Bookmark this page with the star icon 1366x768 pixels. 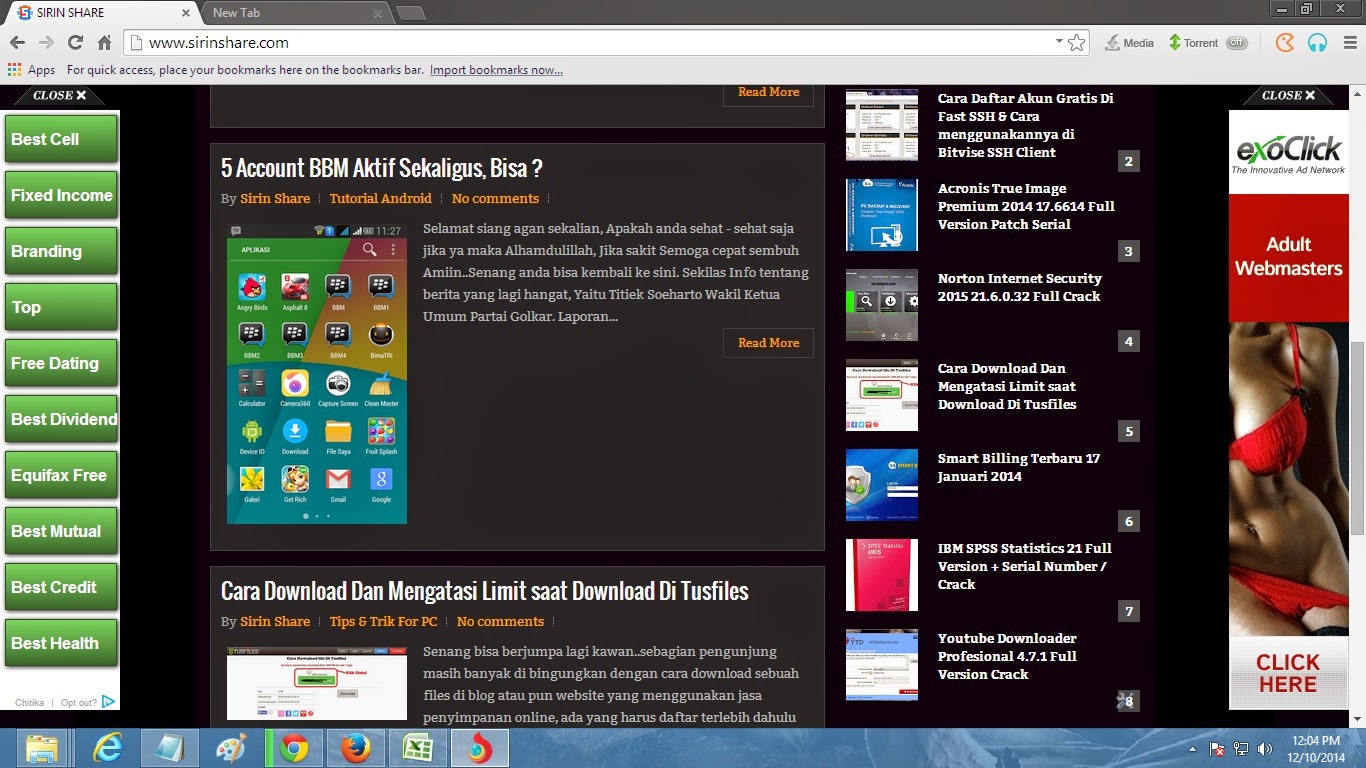coord(1077,43)
